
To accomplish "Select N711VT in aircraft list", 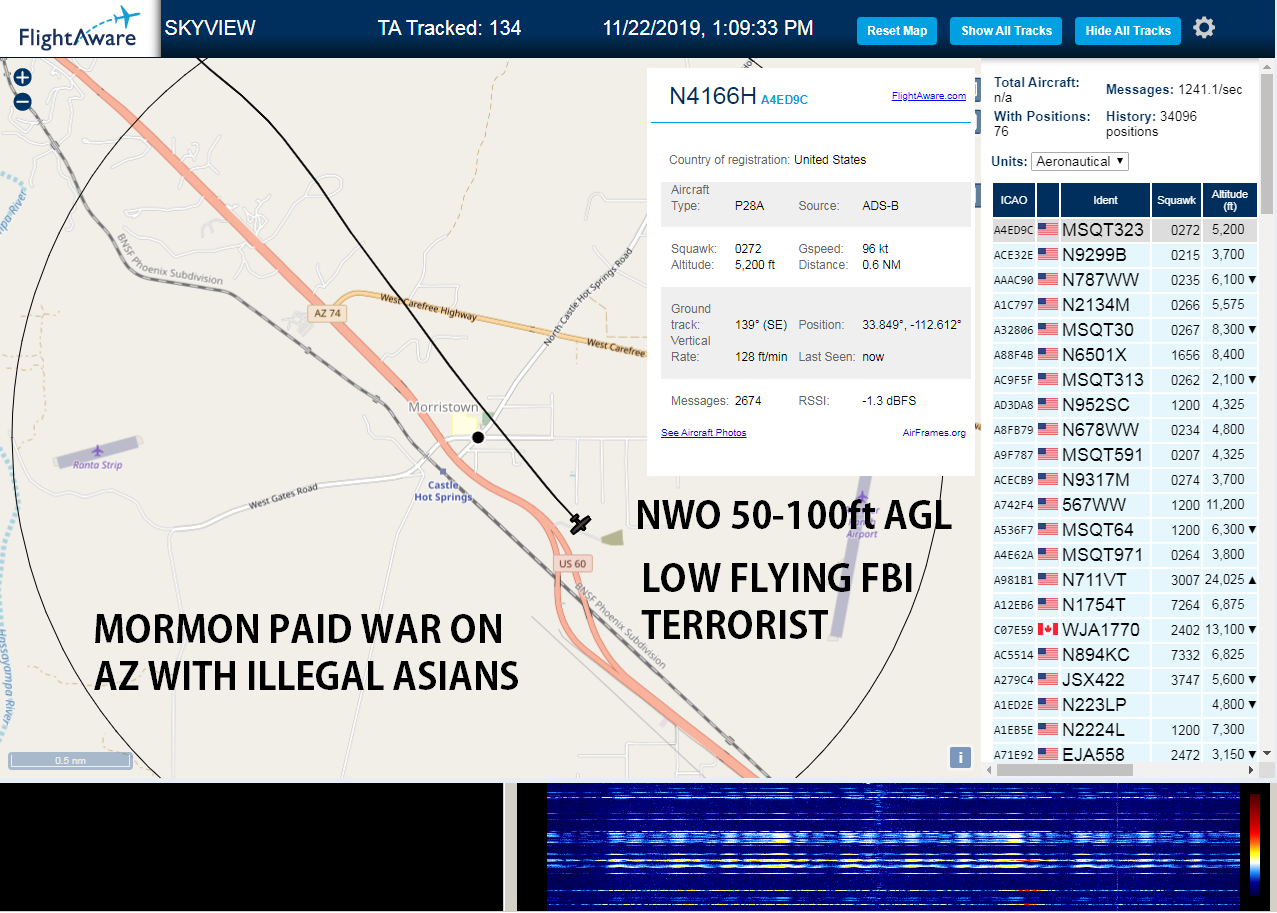I will click(x=1125, y=580).
